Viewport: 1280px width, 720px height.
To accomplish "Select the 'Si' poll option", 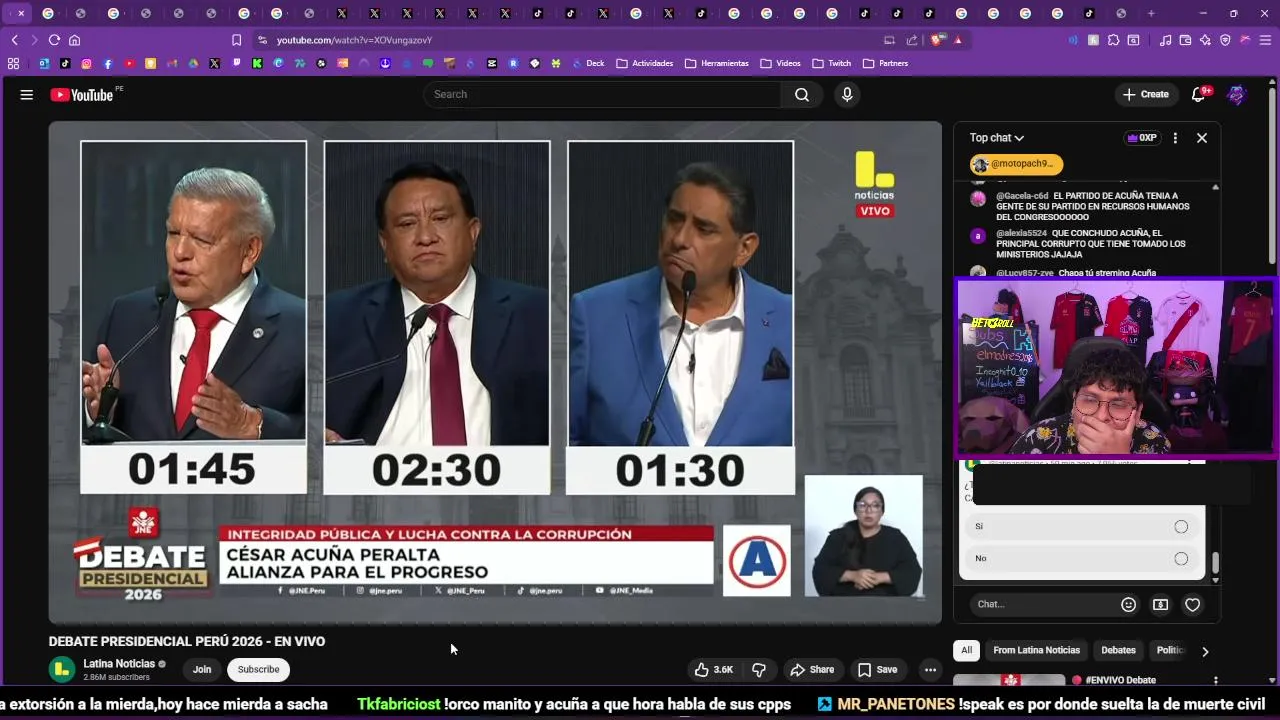I will [x=1082, y=526].
